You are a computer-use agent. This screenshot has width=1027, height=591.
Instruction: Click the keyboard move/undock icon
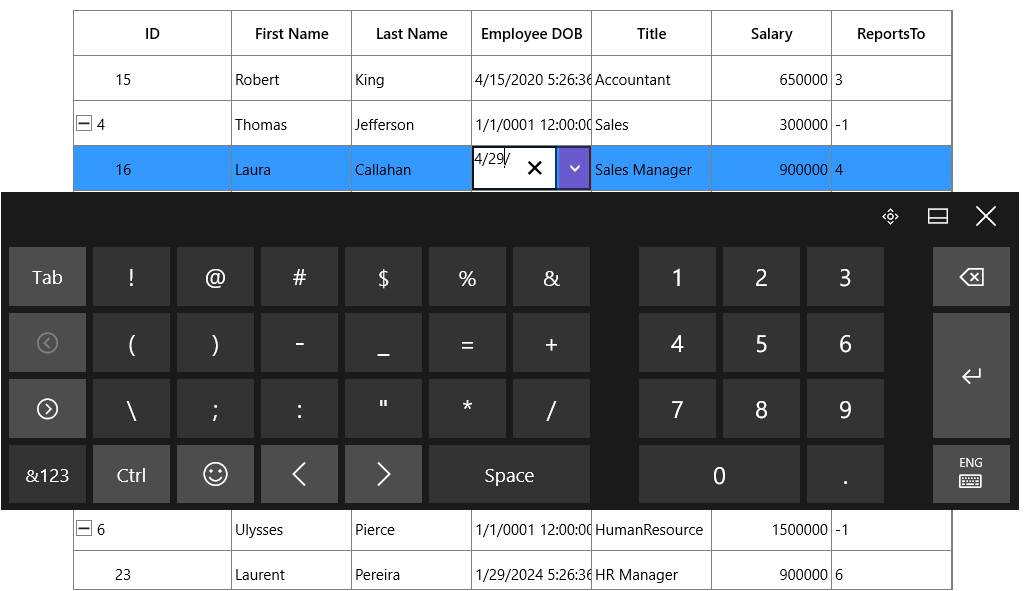tap(890, 216)
